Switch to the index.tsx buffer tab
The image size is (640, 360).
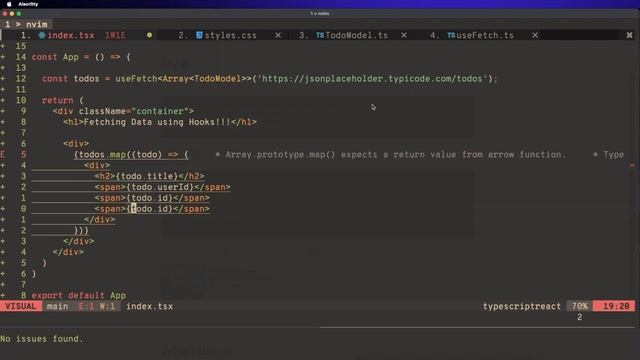pyautogui.click(x=71, y=36)
